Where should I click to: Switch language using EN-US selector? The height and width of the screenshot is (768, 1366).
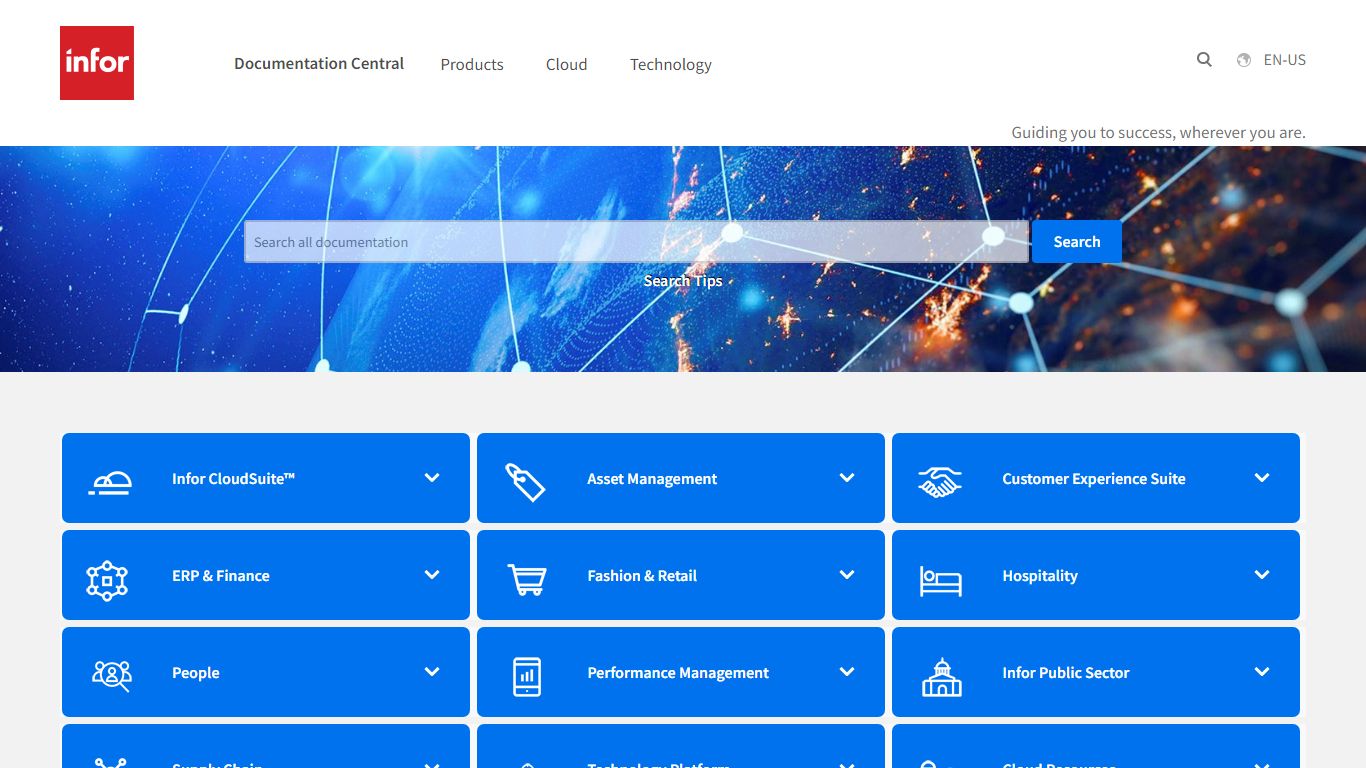click(1284, 60)
